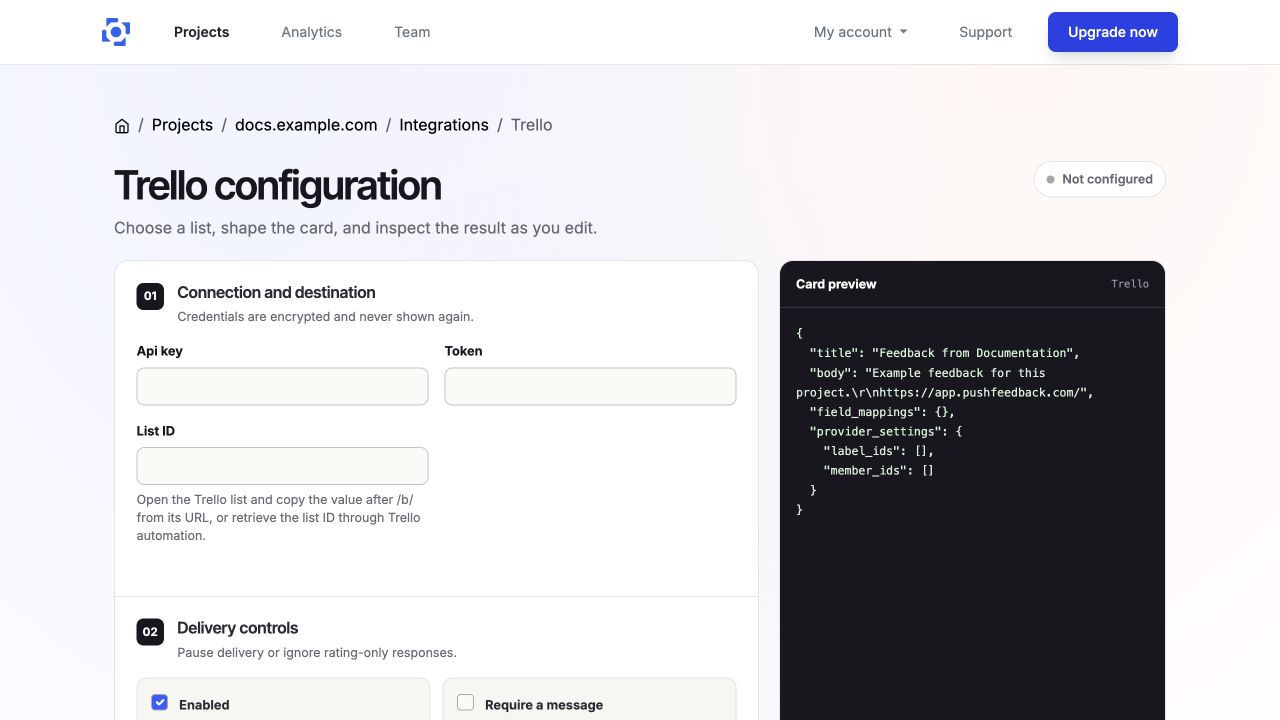
Task: Click the Trello label in the preview header
Action: tap(1130, 284)
